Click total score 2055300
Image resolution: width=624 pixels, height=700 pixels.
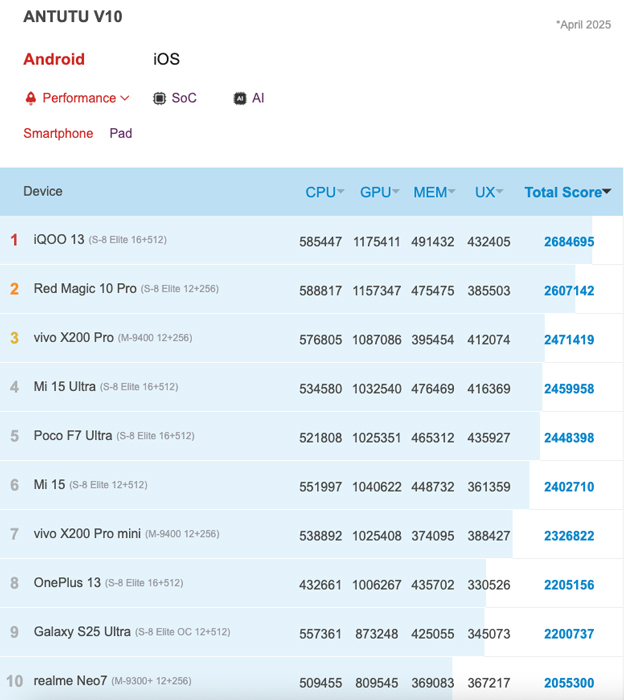click(x=569, y=683)
